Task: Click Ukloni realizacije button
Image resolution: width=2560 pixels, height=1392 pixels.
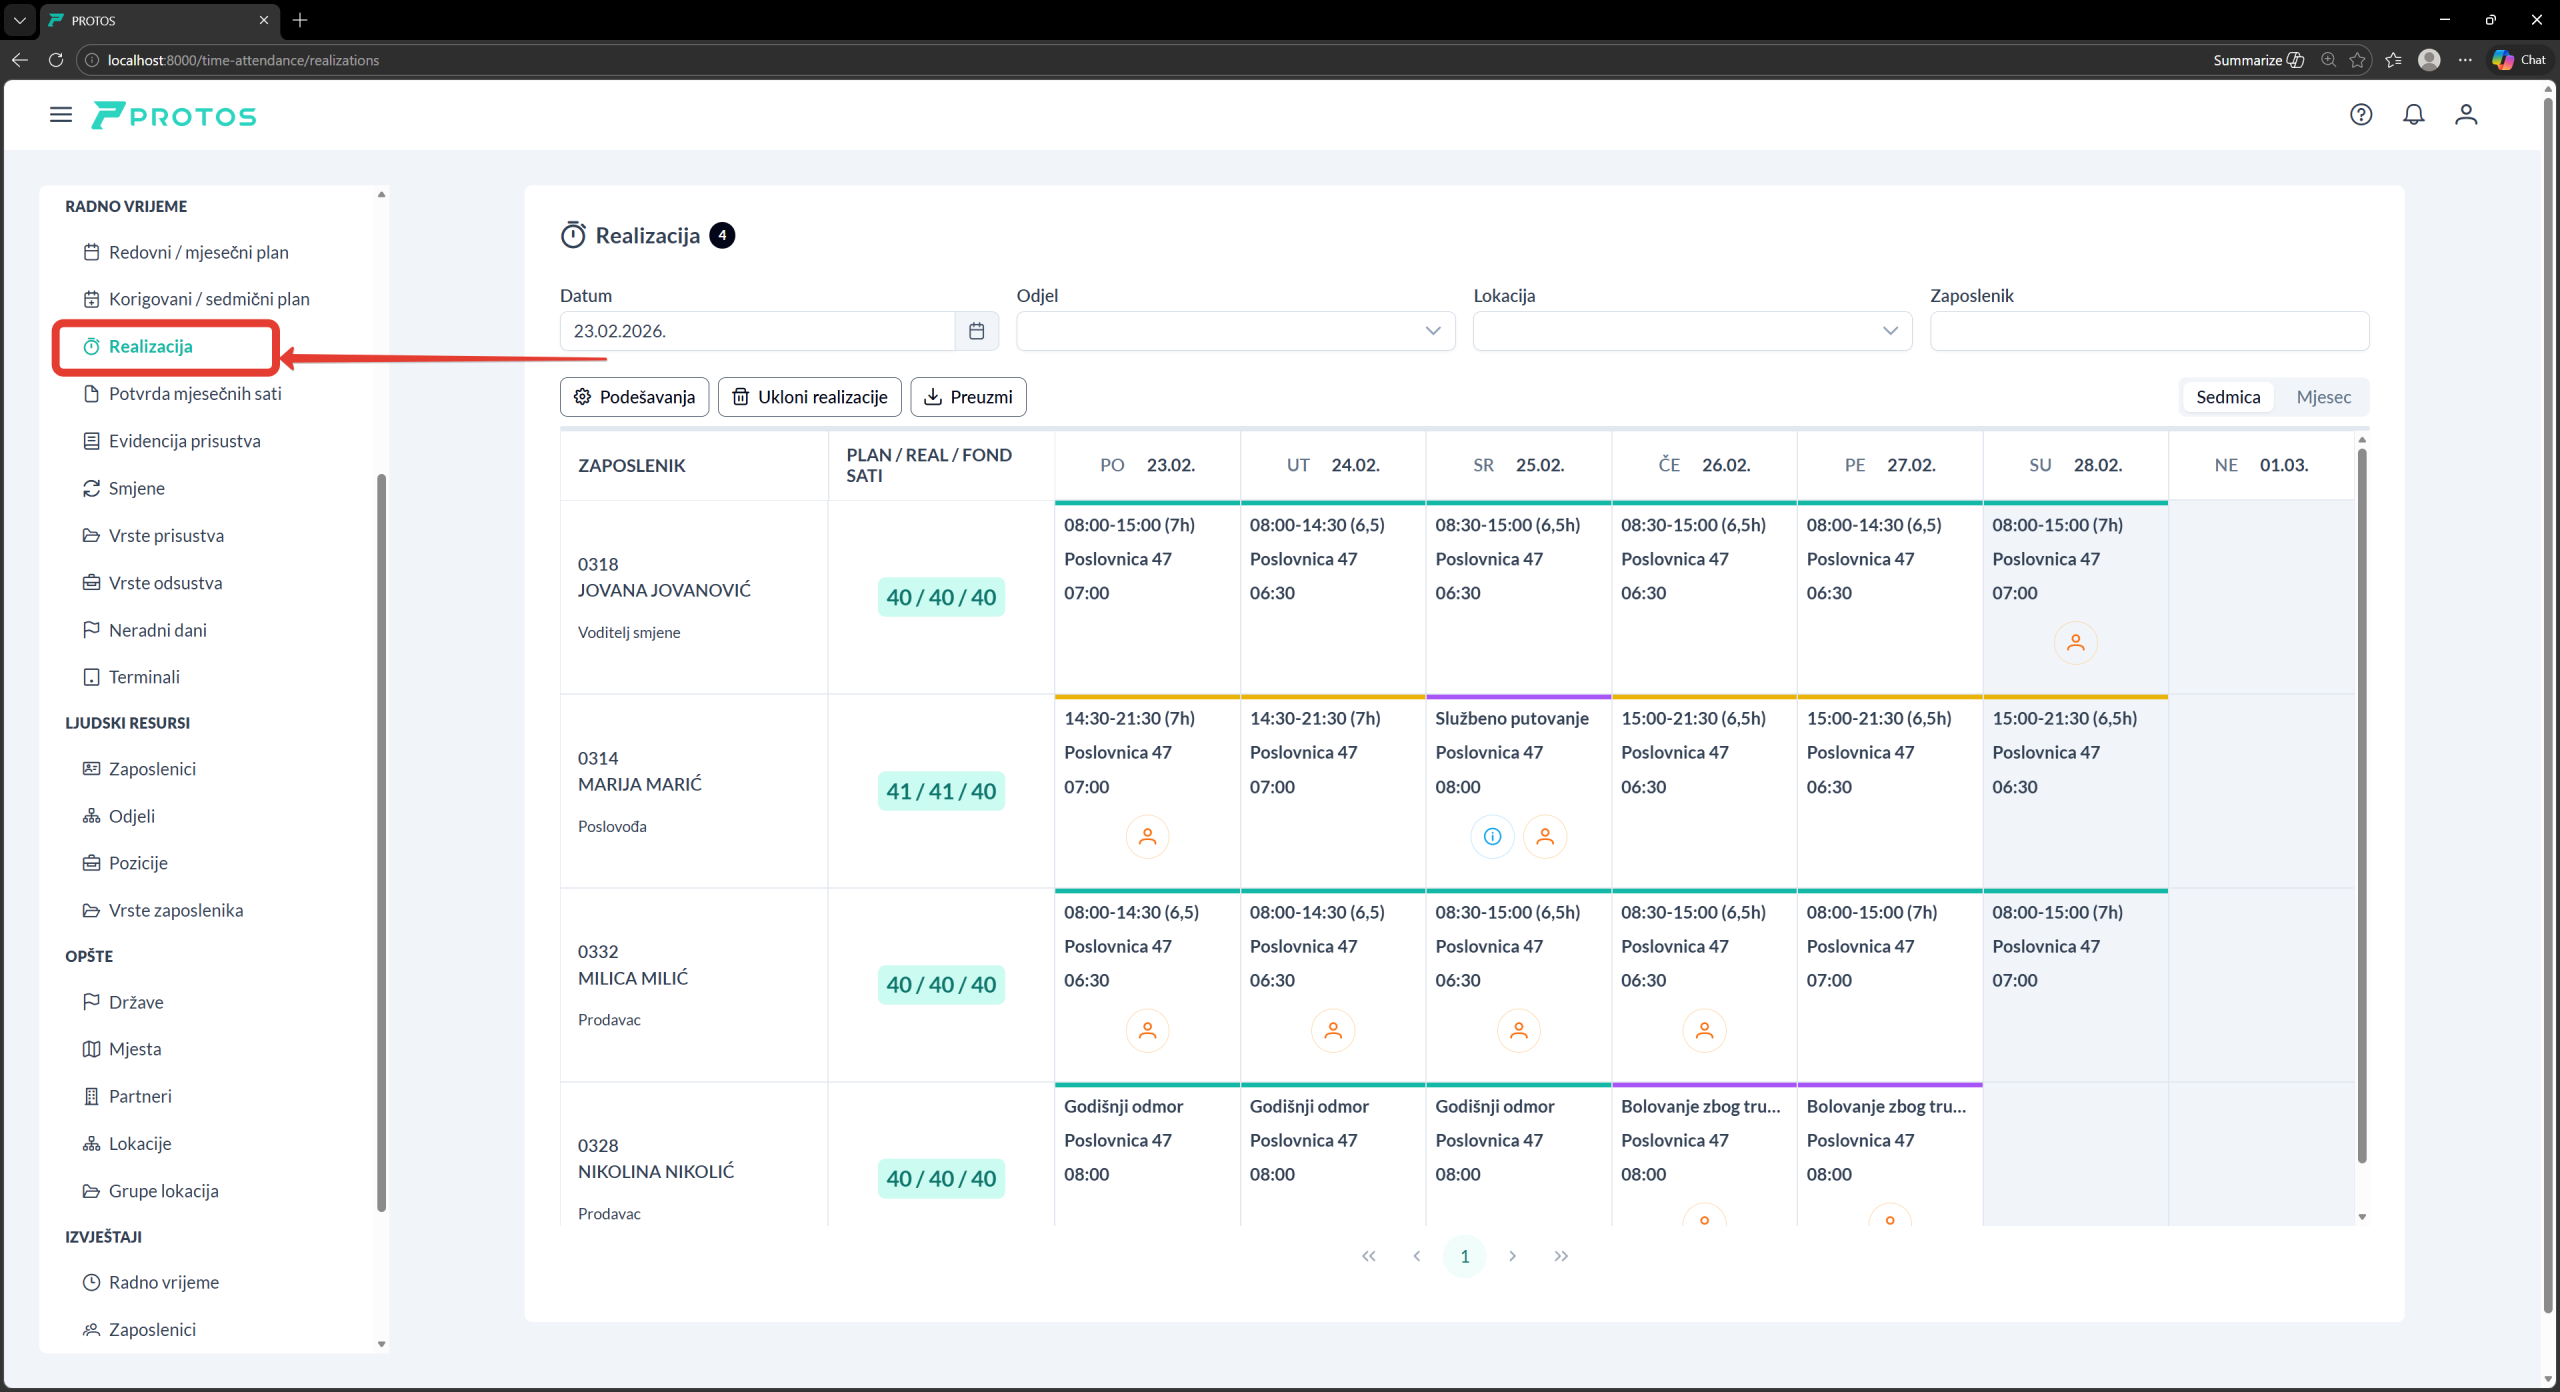Action: (x=809, y=397)
